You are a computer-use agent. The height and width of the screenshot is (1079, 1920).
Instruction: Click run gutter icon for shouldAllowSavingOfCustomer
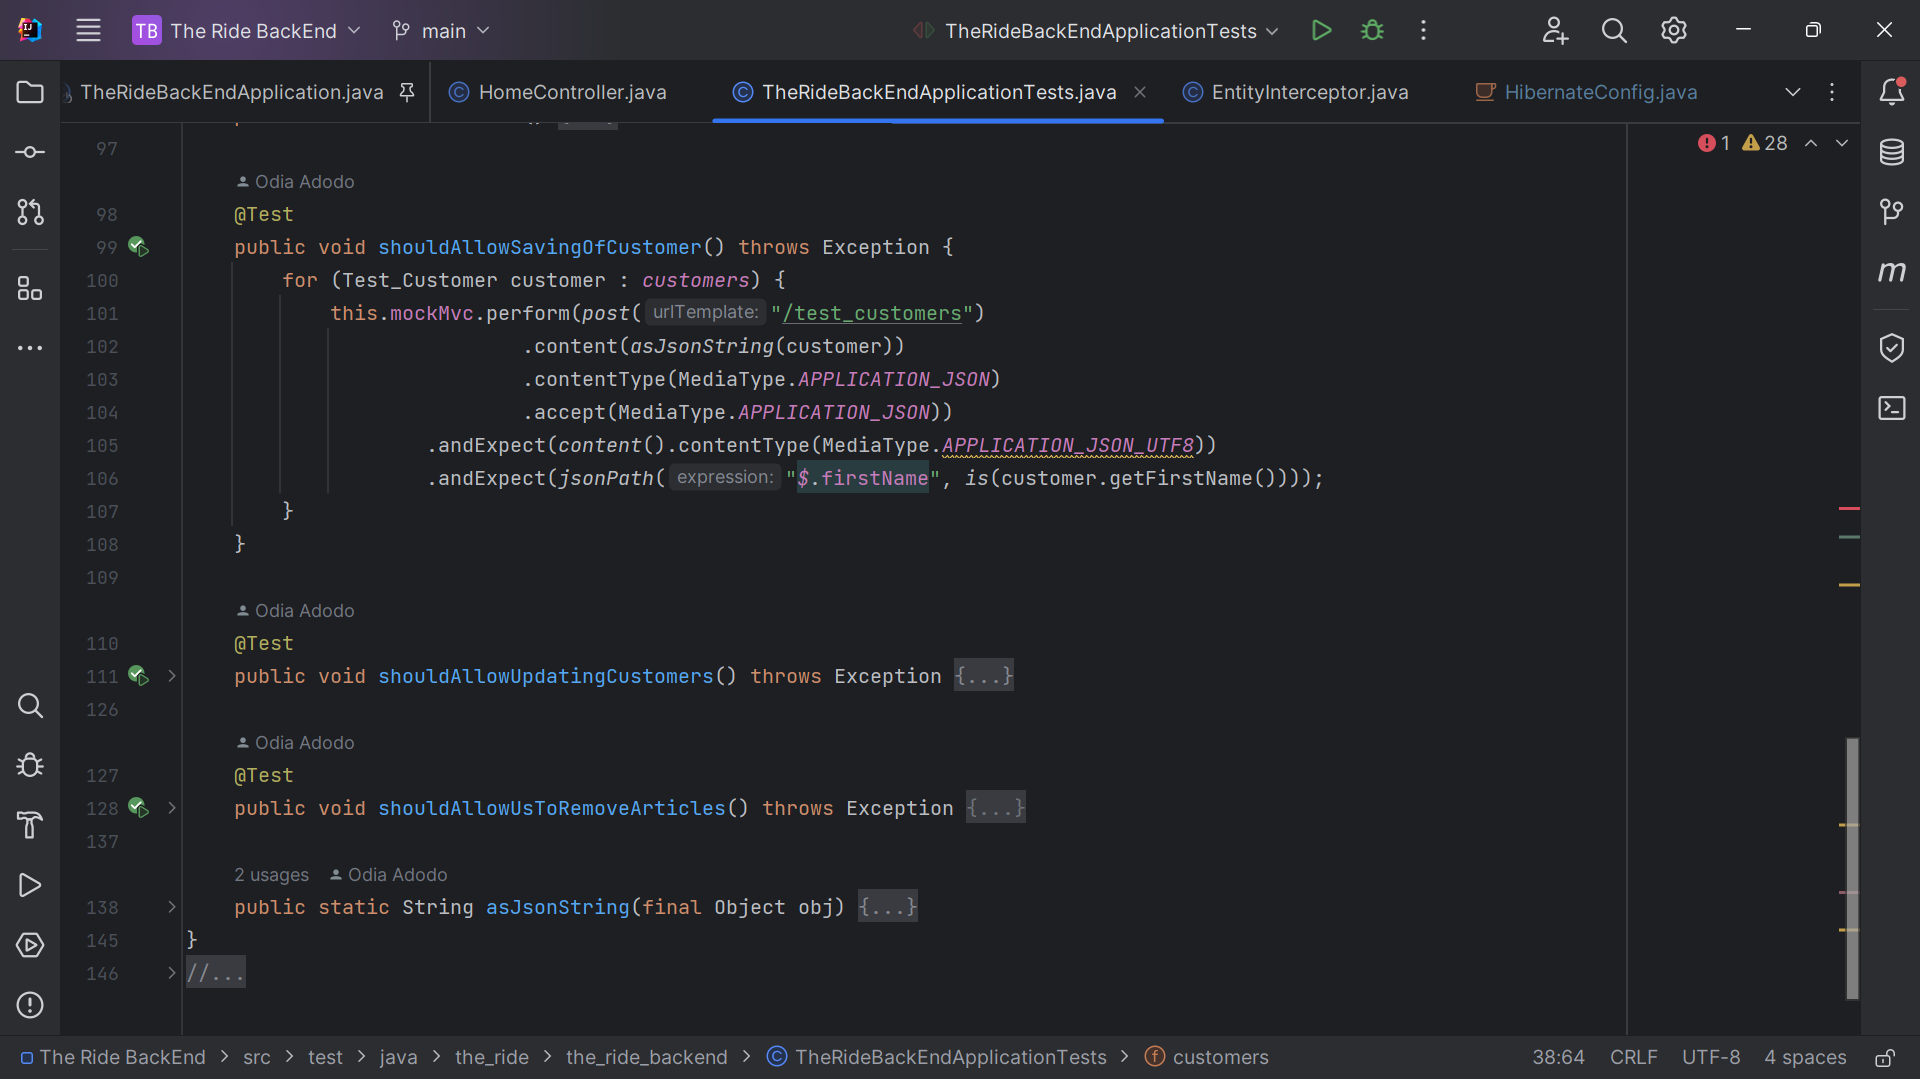[x=138, y=247]
